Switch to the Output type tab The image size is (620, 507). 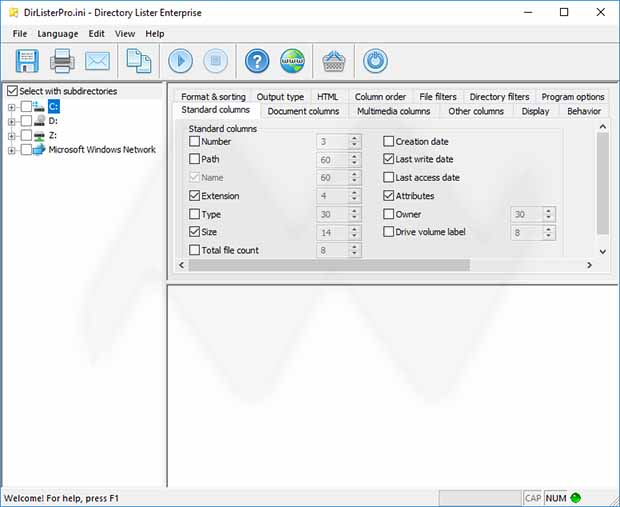280,97
